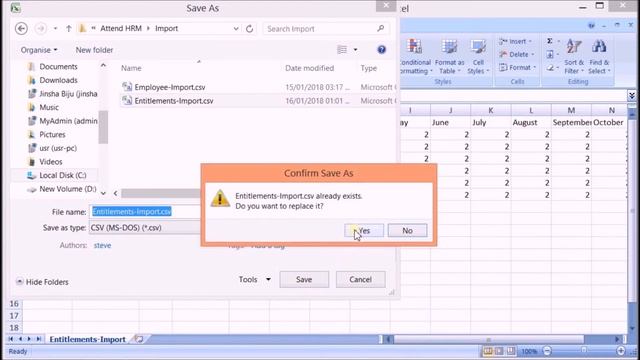Viewport: 640px width, 360px height.
Task: Click Conditional Formatting in Excel ribbon
Action: pyautogui.click(x=415, y=57)
